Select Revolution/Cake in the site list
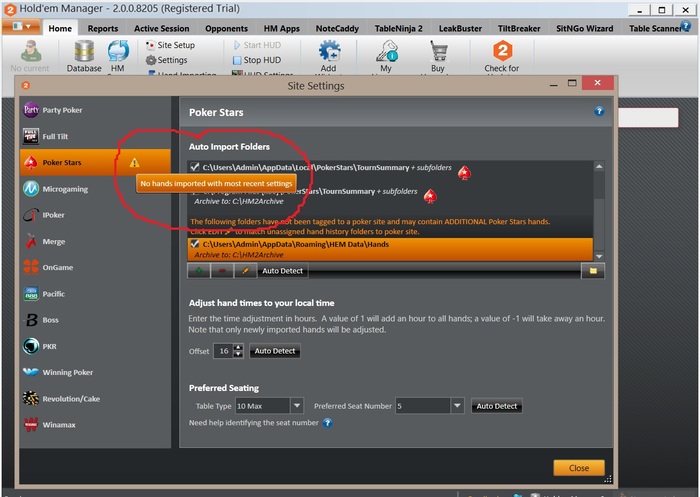Viewport: 700px width, 497px height. 95,399
